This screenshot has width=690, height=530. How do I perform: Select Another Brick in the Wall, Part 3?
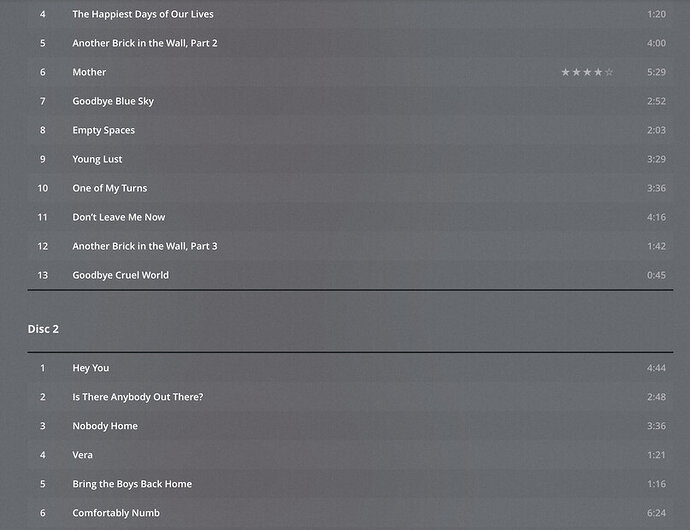(144, 246)
